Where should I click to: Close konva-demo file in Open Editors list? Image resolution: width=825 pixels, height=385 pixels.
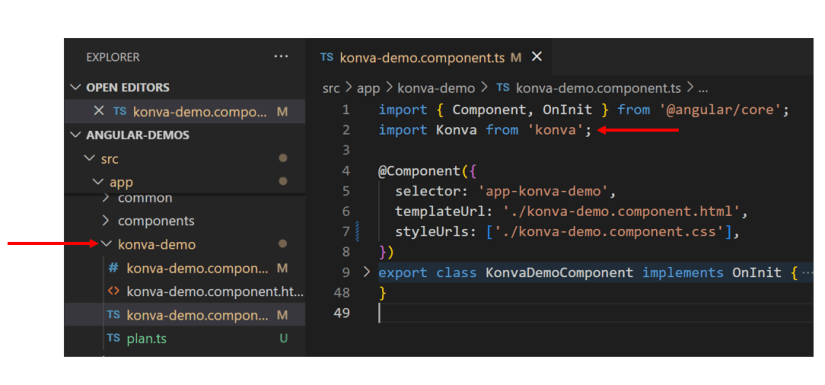pos(98,111)
